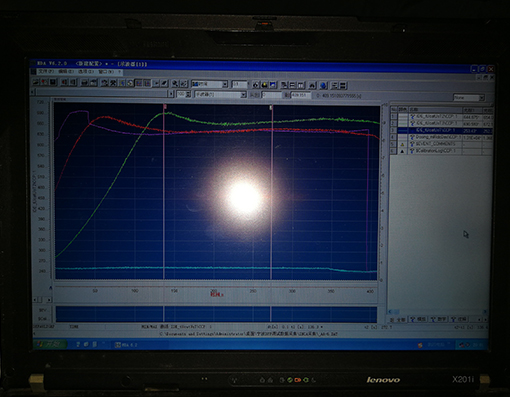The height and width of the screenshot is (397, 510).
Task: Click the yellow warning icon on SEVENT_COMMENTS row
Action: [402, 144]
